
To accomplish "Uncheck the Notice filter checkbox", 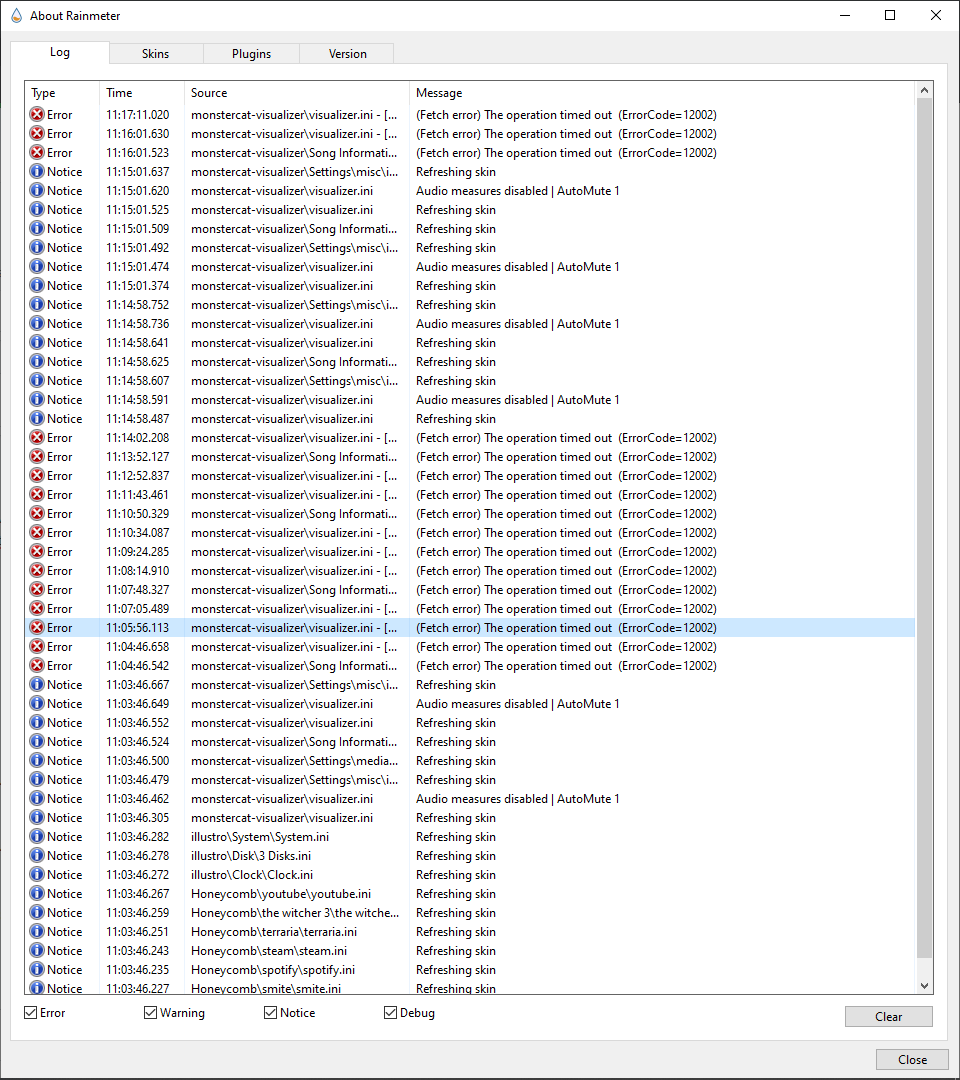I will click(x=270, y=1012).
